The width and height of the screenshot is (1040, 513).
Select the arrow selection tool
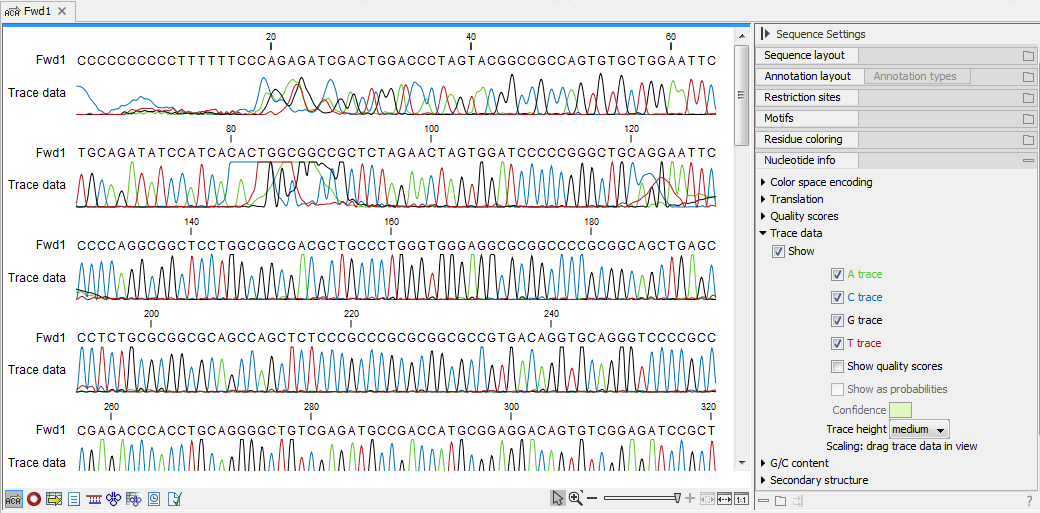(558, 498)
